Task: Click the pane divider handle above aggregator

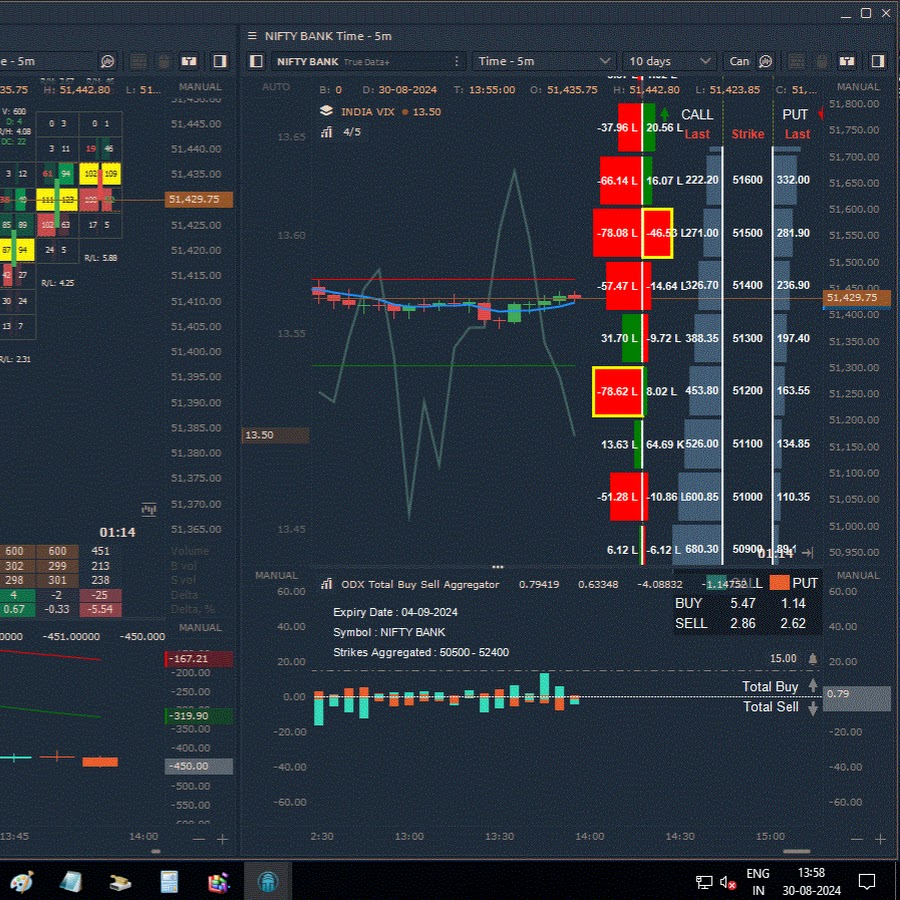Action: pos(498,567)
